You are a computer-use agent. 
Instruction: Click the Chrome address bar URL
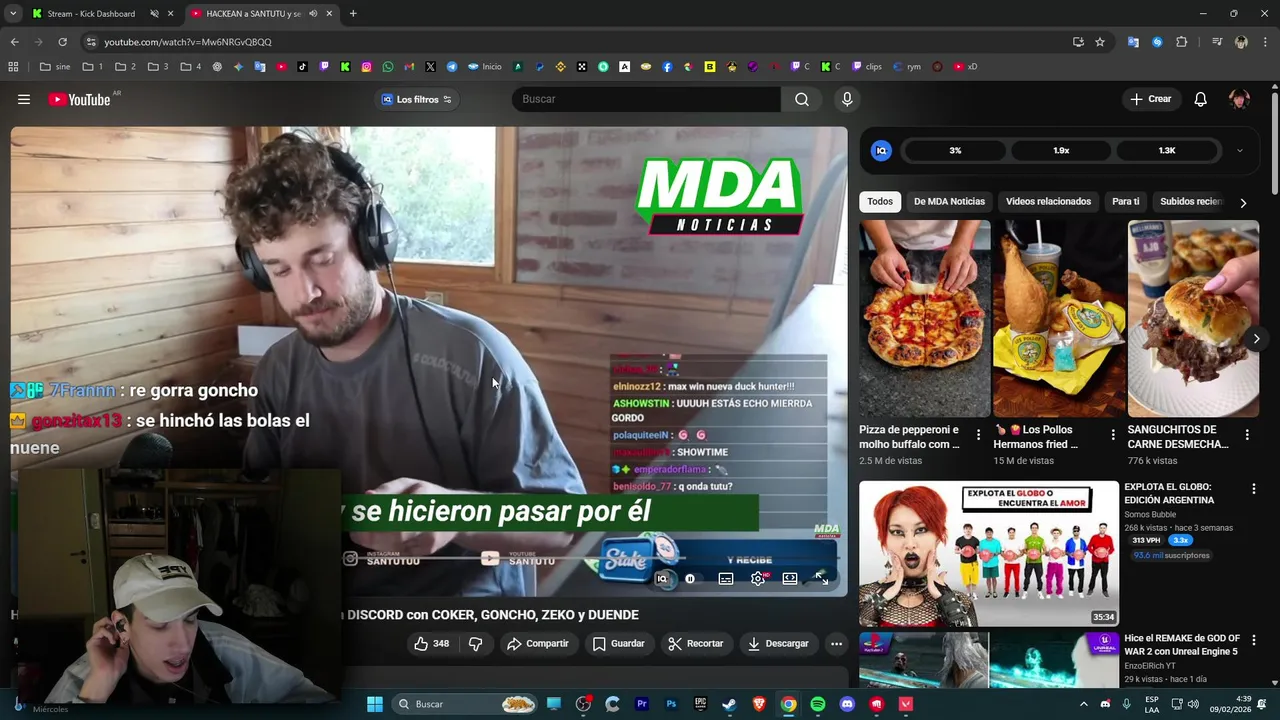188,42
